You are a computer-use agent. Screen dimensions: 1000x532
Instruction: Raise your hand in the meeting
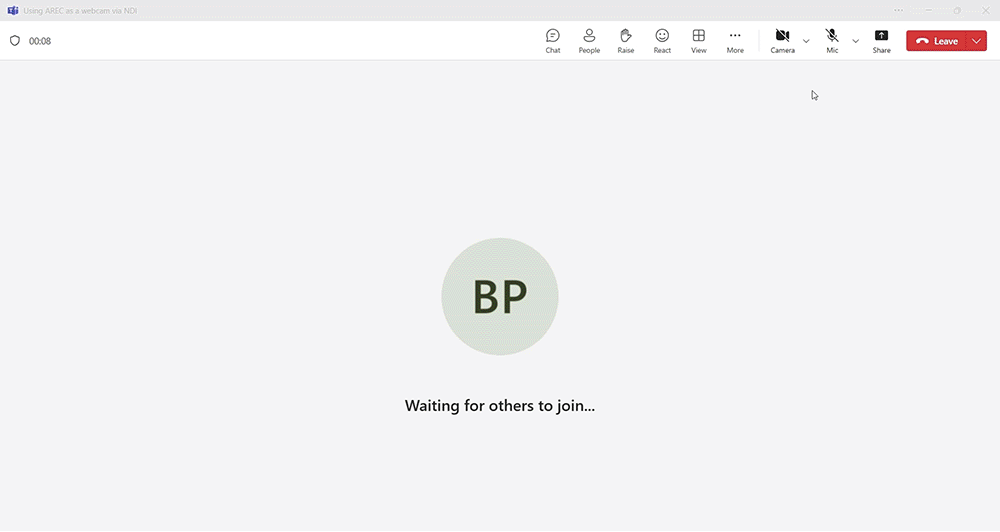626,40
